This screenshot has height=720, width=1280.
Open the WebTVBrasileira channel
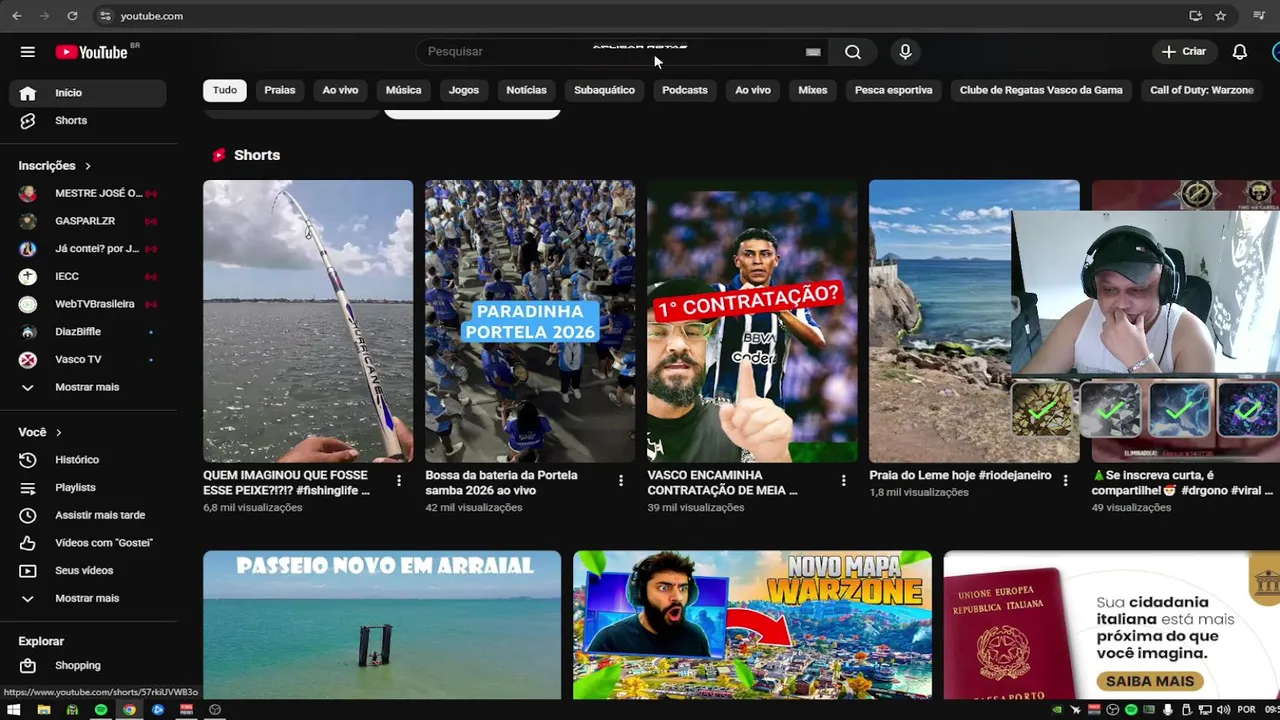click(x=88, y=304)
